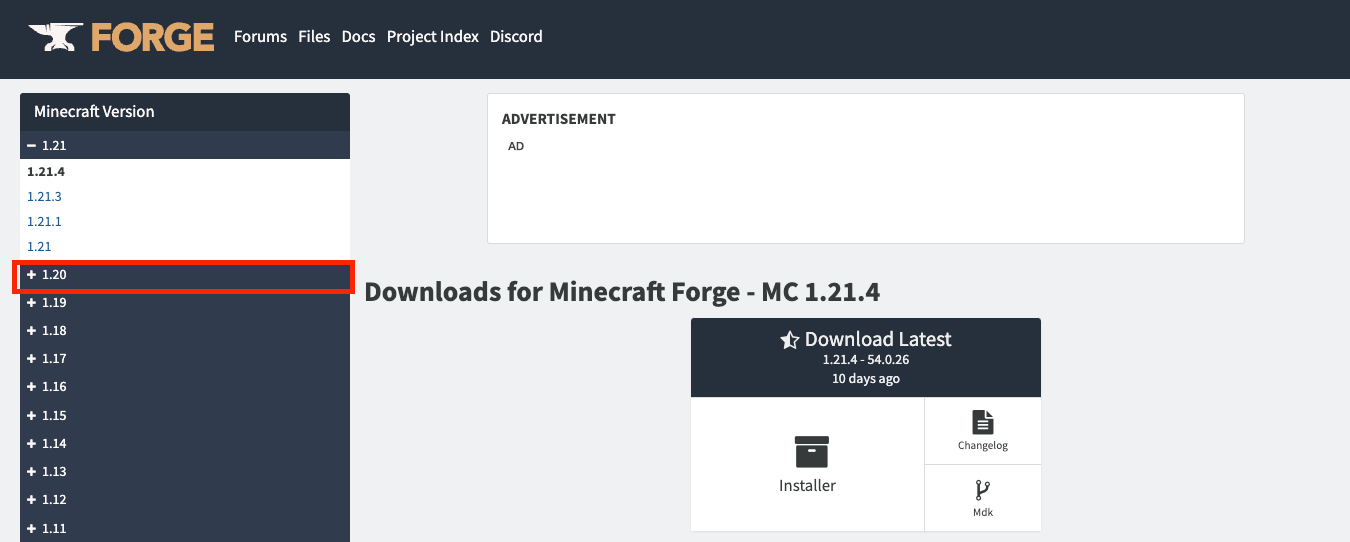The width and height of the screenshot is (1350, 542).
Task: Open the Project Index nav link
Action: (433, 37)
